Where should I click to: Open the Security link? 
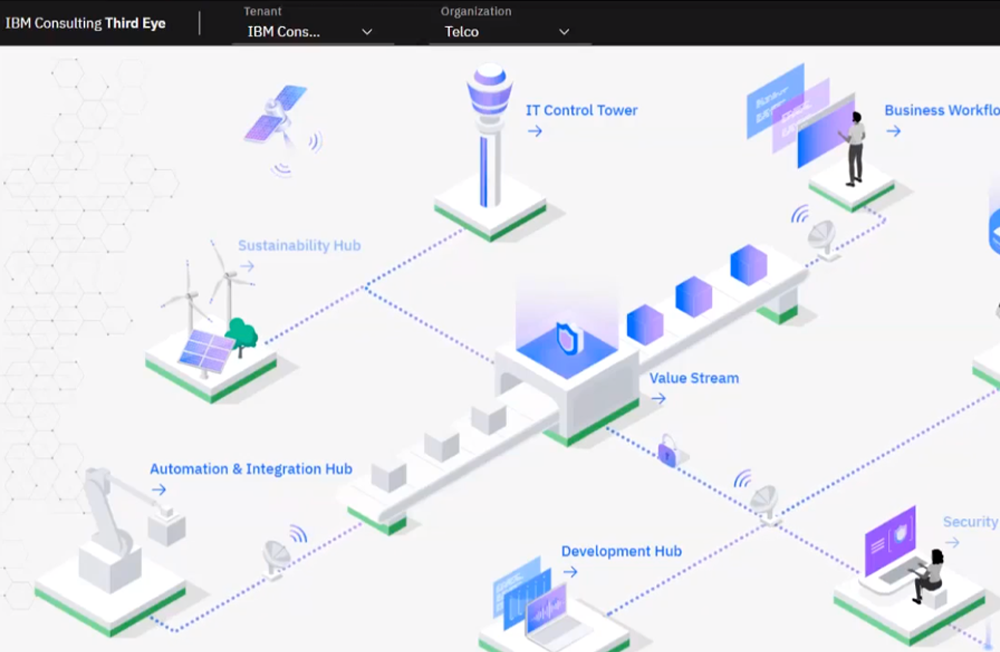click(x=970, y=522)
